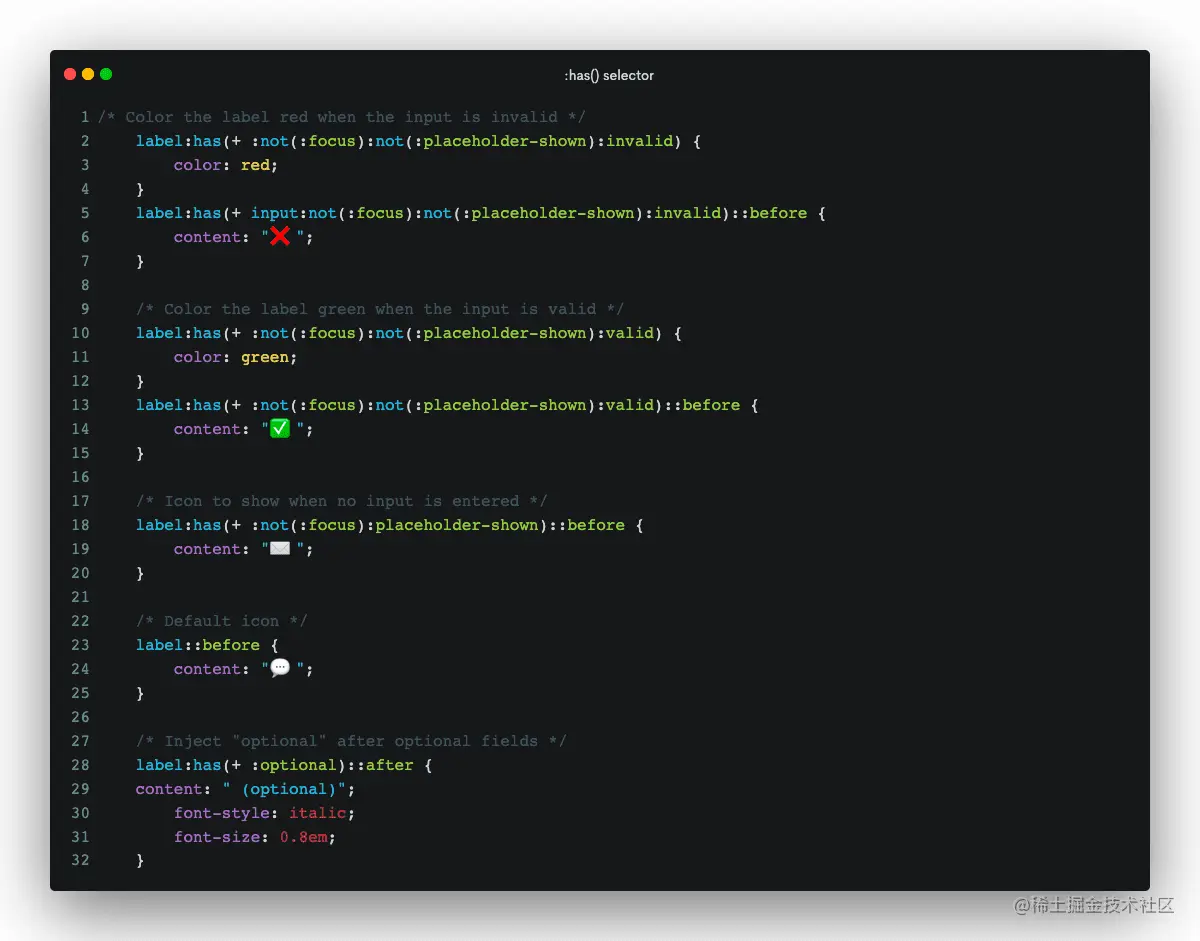1200x941 pixels.
Task: Click the envelope emoji on line 19
Action: 280,548
